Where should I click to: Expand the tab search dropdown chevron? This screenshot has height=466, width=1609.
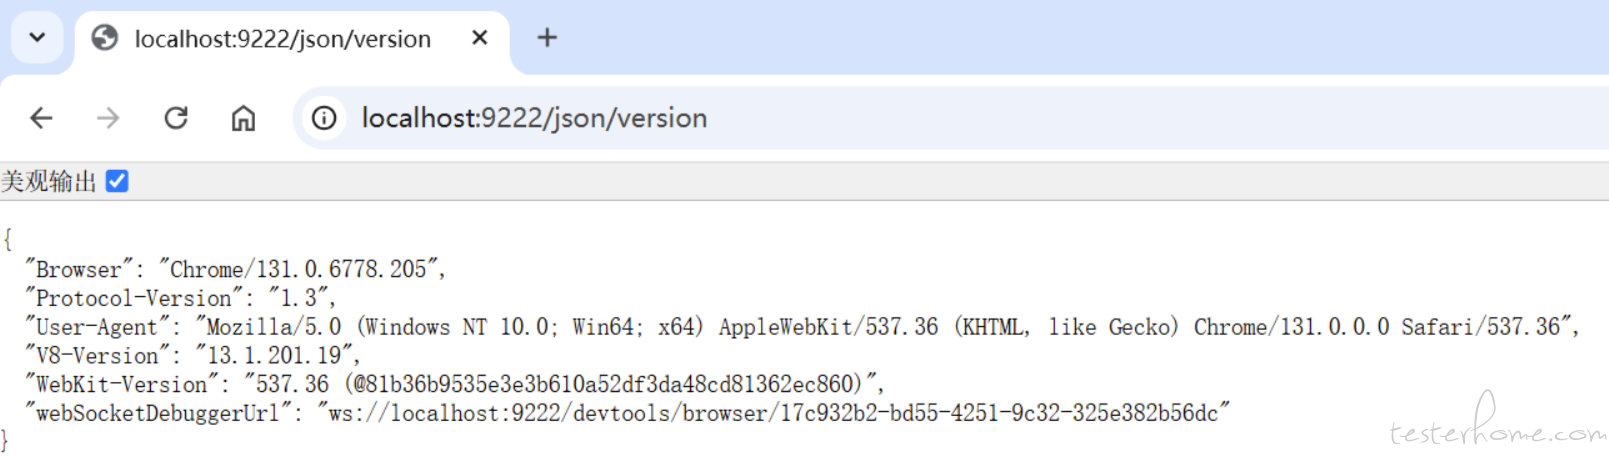(x=37, y=38)
